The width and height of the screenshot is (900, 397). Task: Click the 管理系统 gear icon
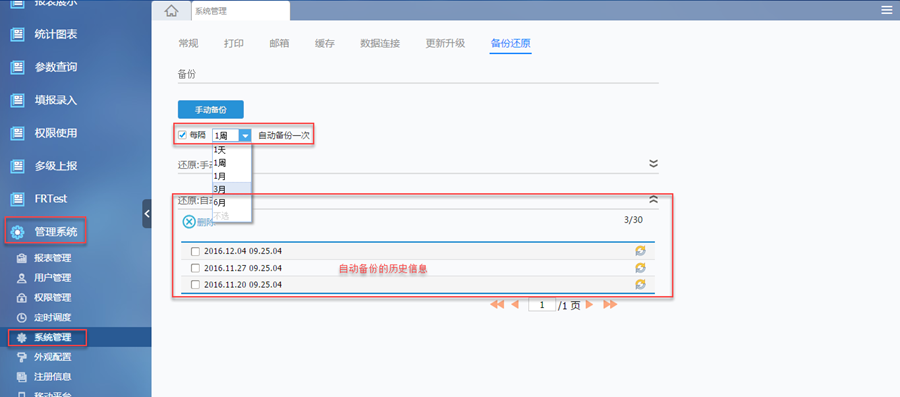pyautogui.click(x=18, y=232)
